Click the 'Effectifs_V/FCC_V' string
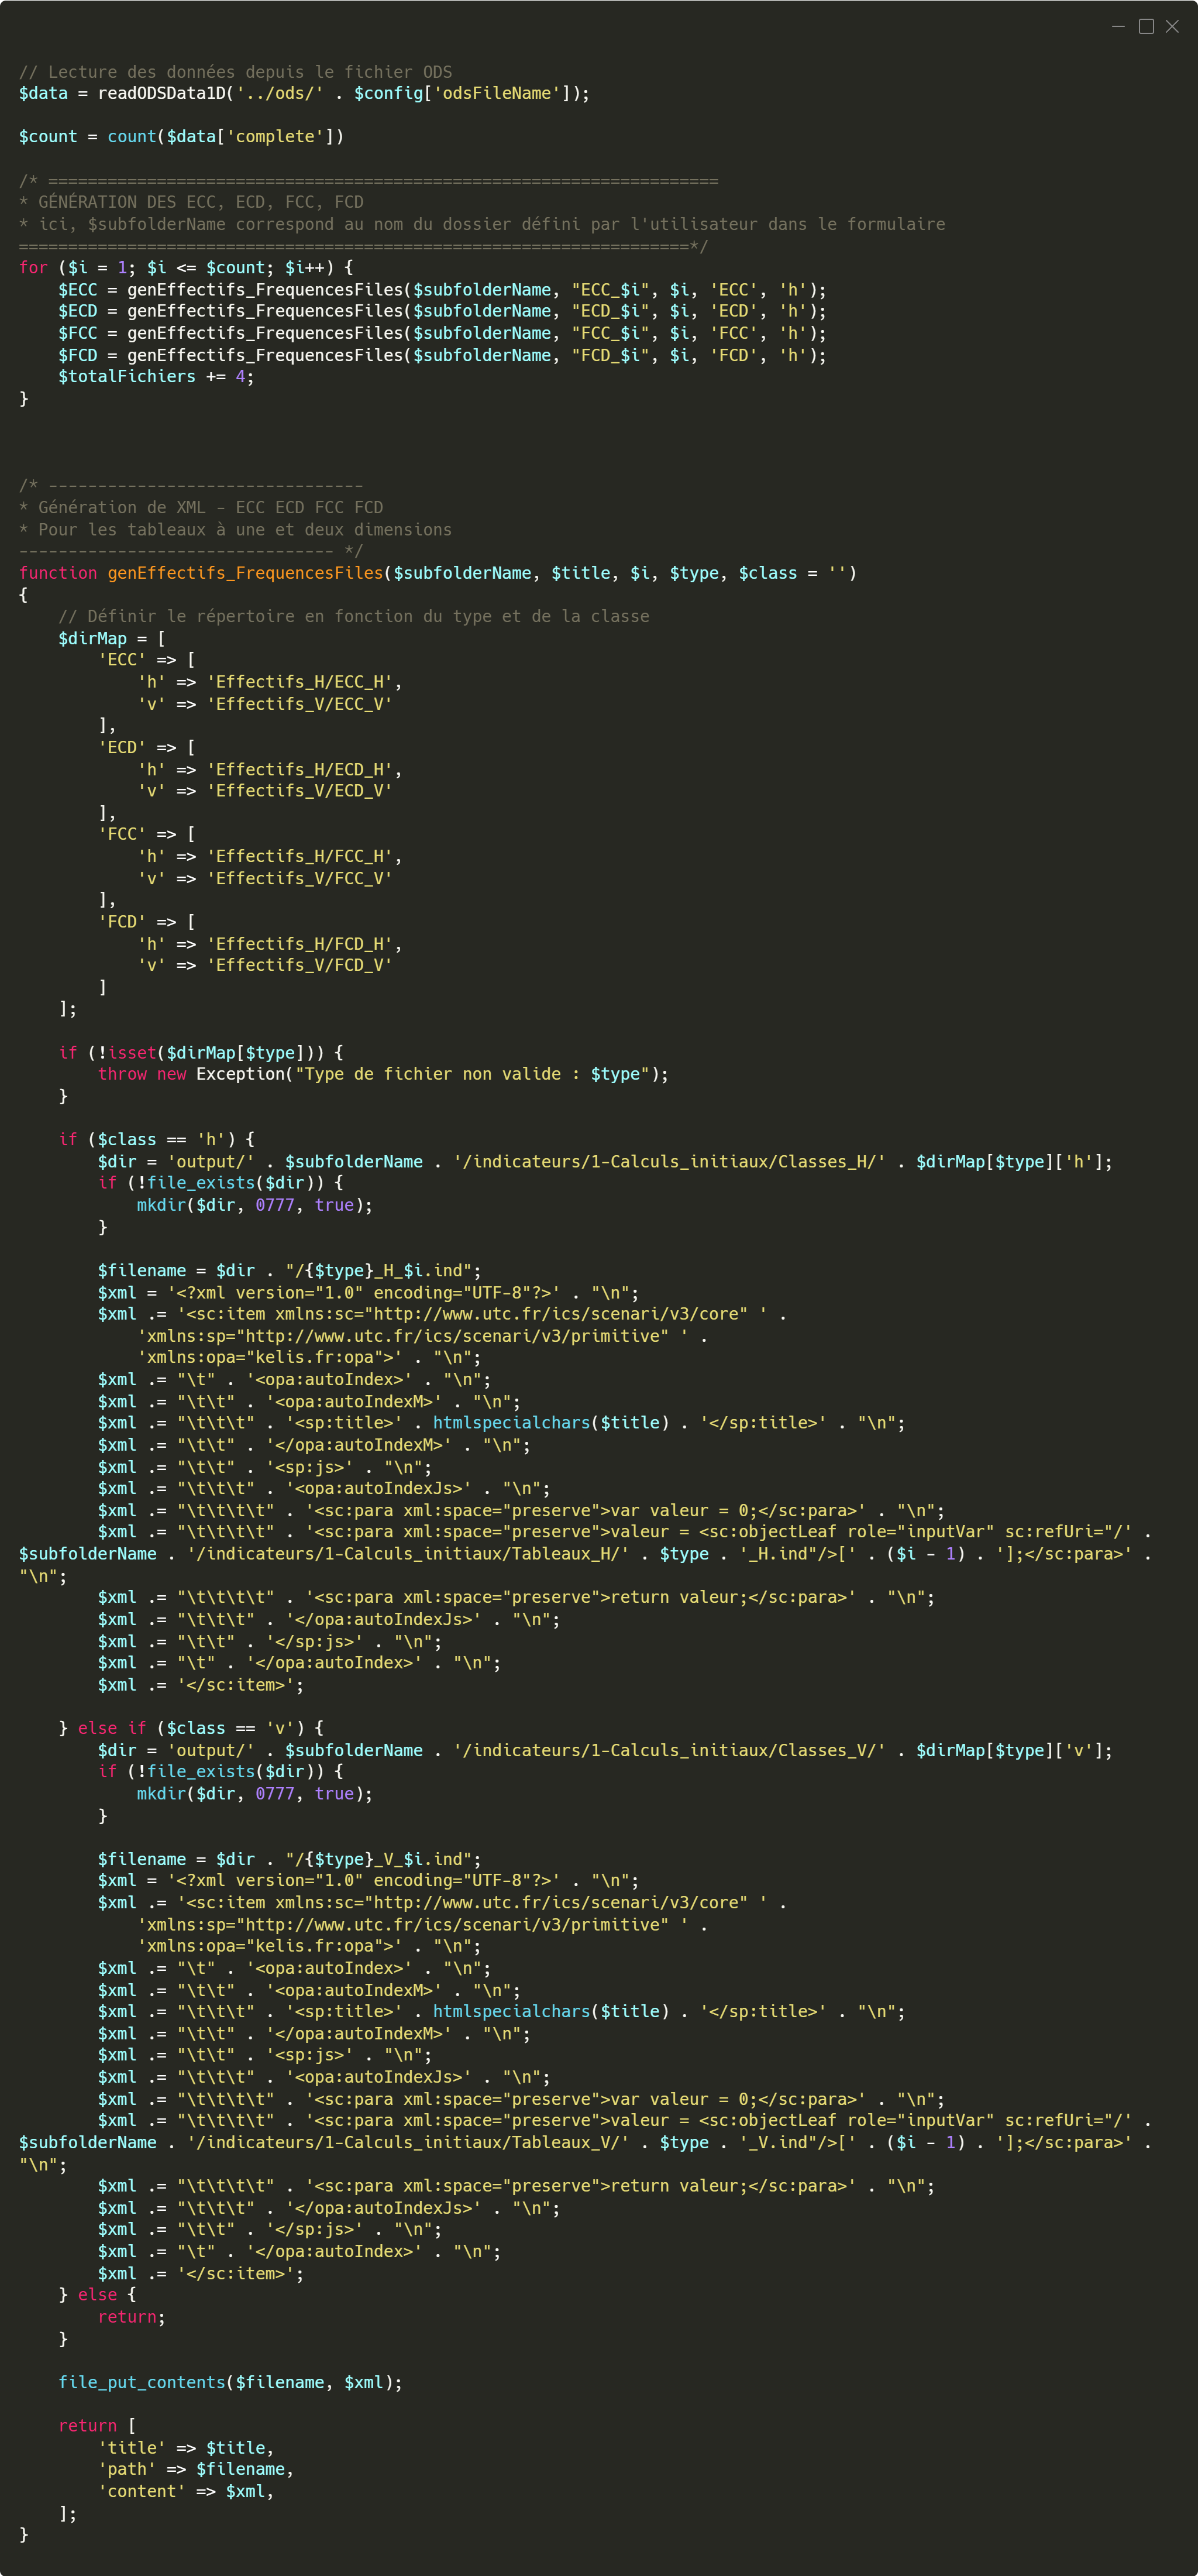 tap(299, 879)
